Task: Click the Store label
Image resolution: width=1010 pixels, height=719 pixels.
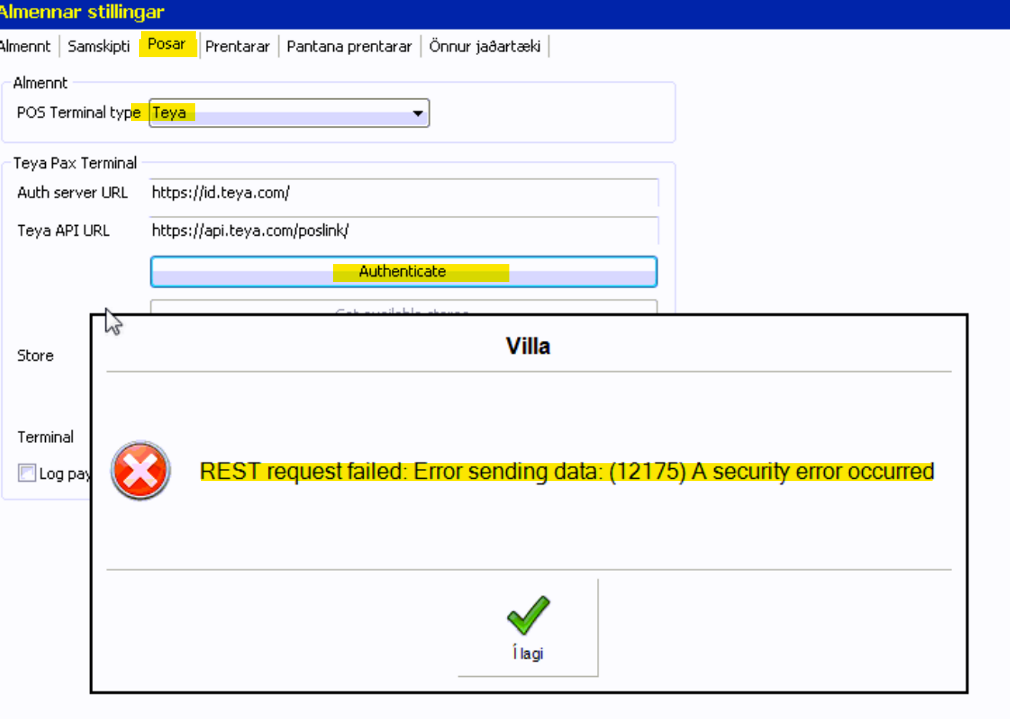Action: tap(35, 356)
